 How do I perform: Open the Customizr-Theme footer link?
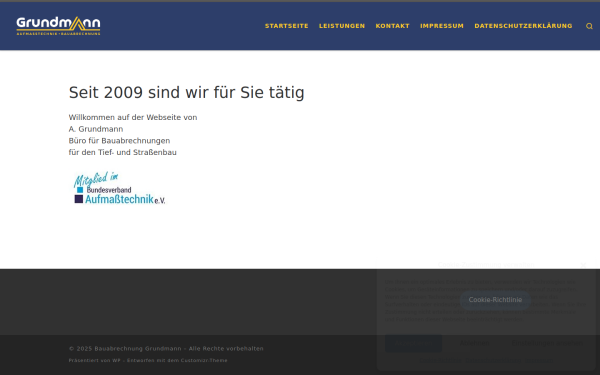pyautogui.click(x=204, y=360)
